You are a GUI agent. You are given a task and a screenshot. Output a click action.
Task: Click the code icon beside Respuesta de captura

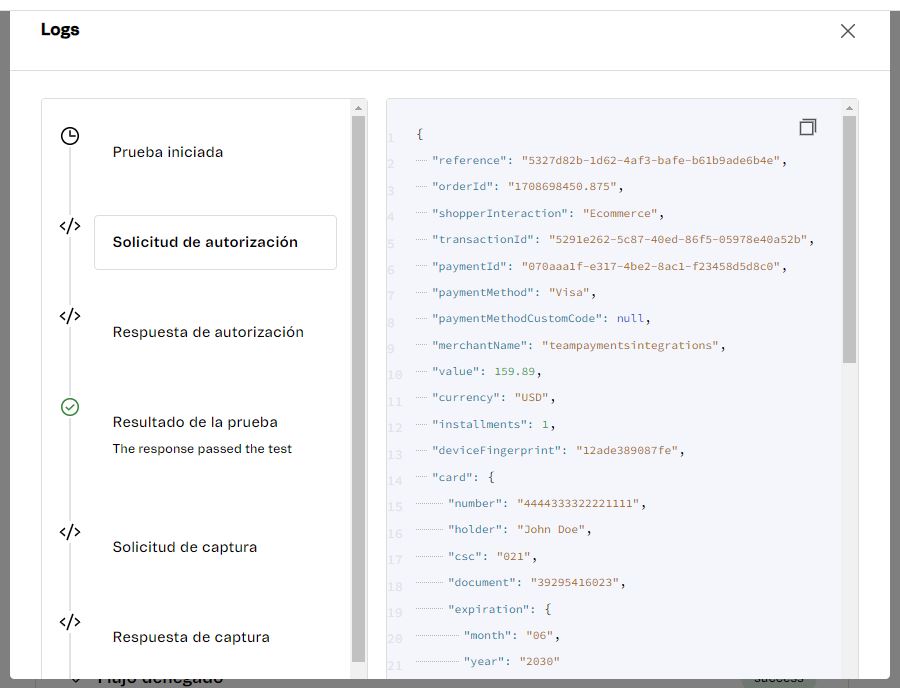coord(69,621)
